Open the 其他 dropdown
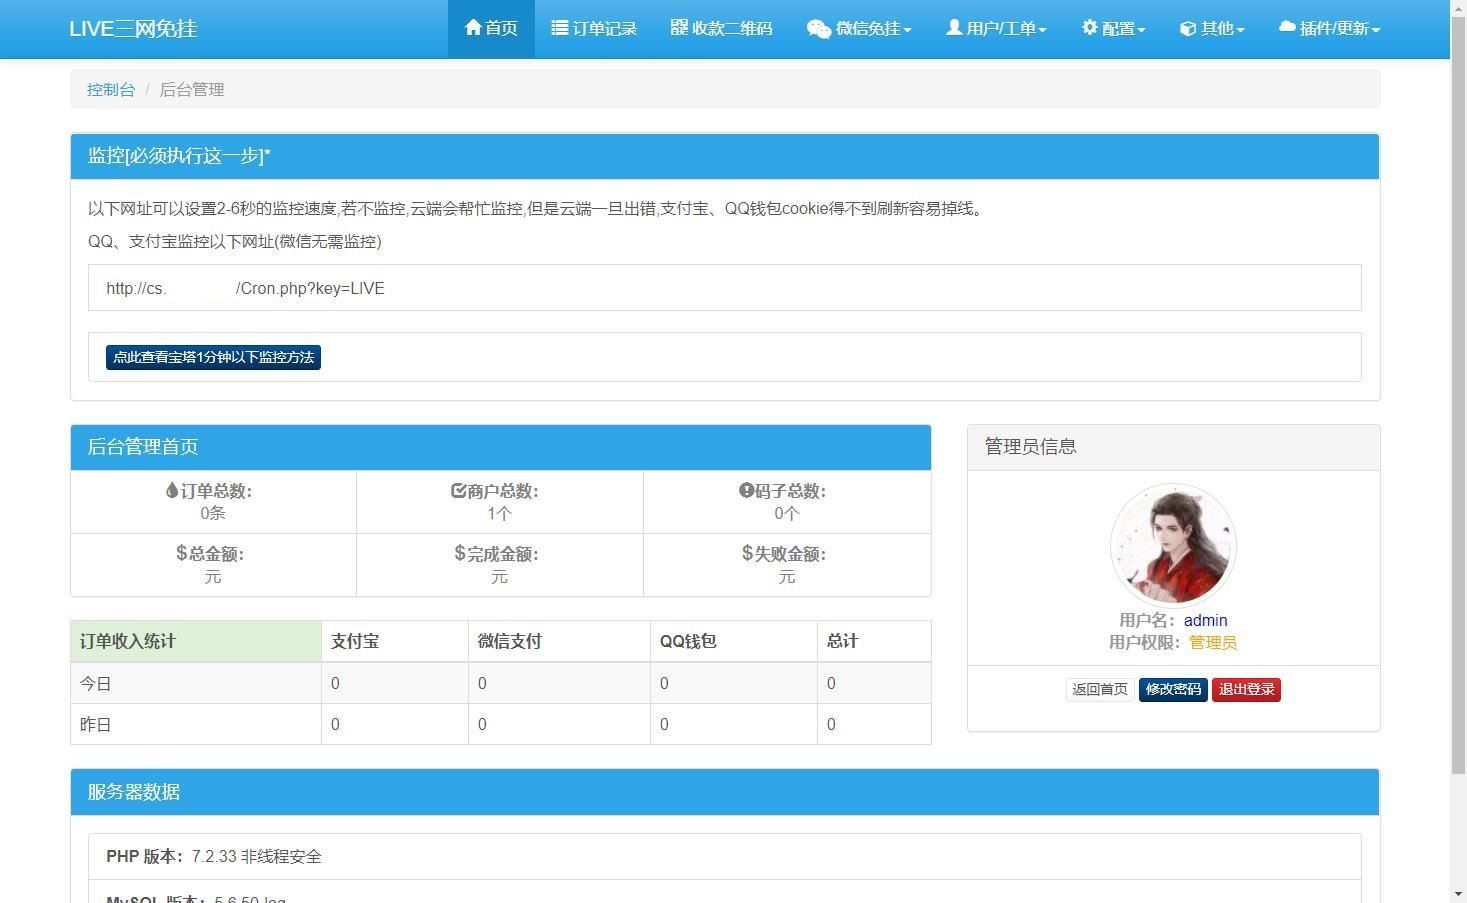This screenshot has height=903, width=1467. 1210,28
